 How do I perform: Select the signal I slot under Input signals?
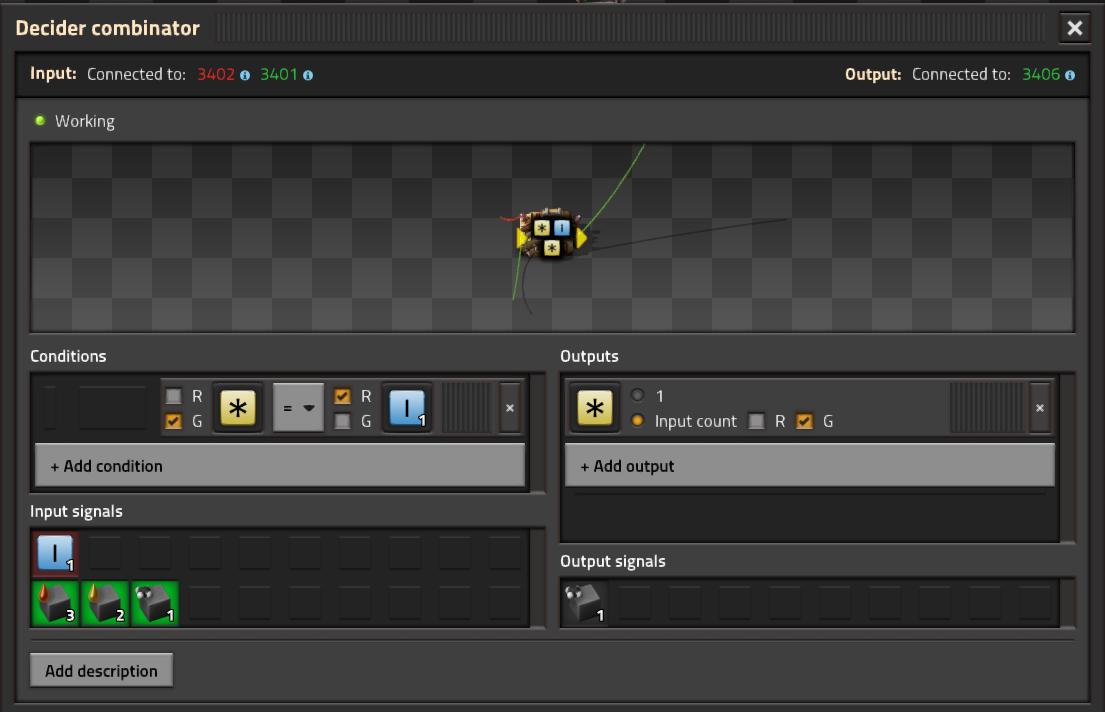click(55, 553)
